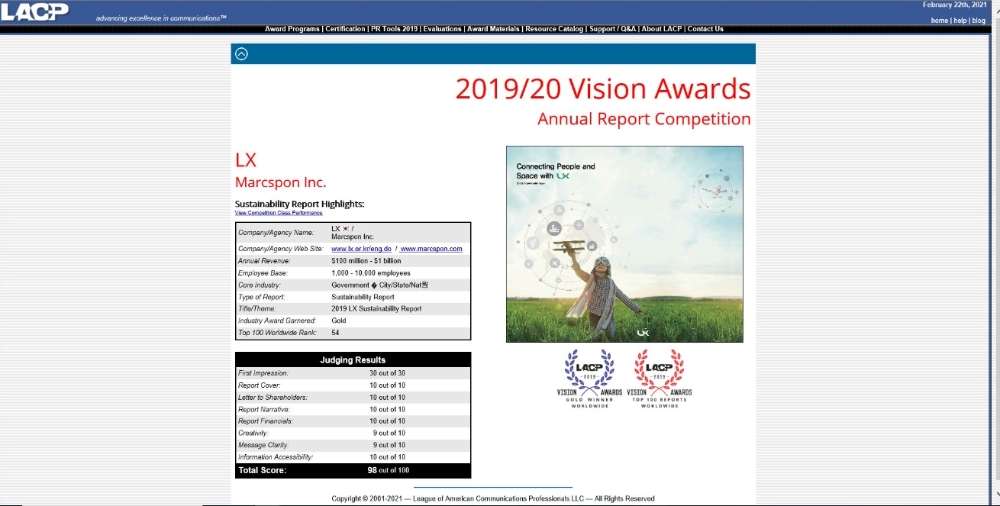Select the Marcspon Inc. heading
Viewport: 1000px width, 506px height.
281,182
